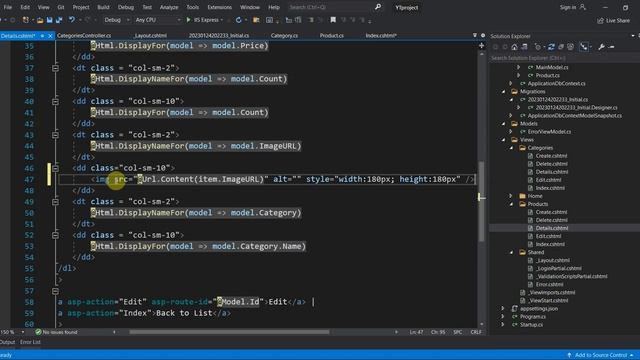Click the Solution Explorer Home icon
Viewport: 640px width, 360px height.
pos(514,47)
